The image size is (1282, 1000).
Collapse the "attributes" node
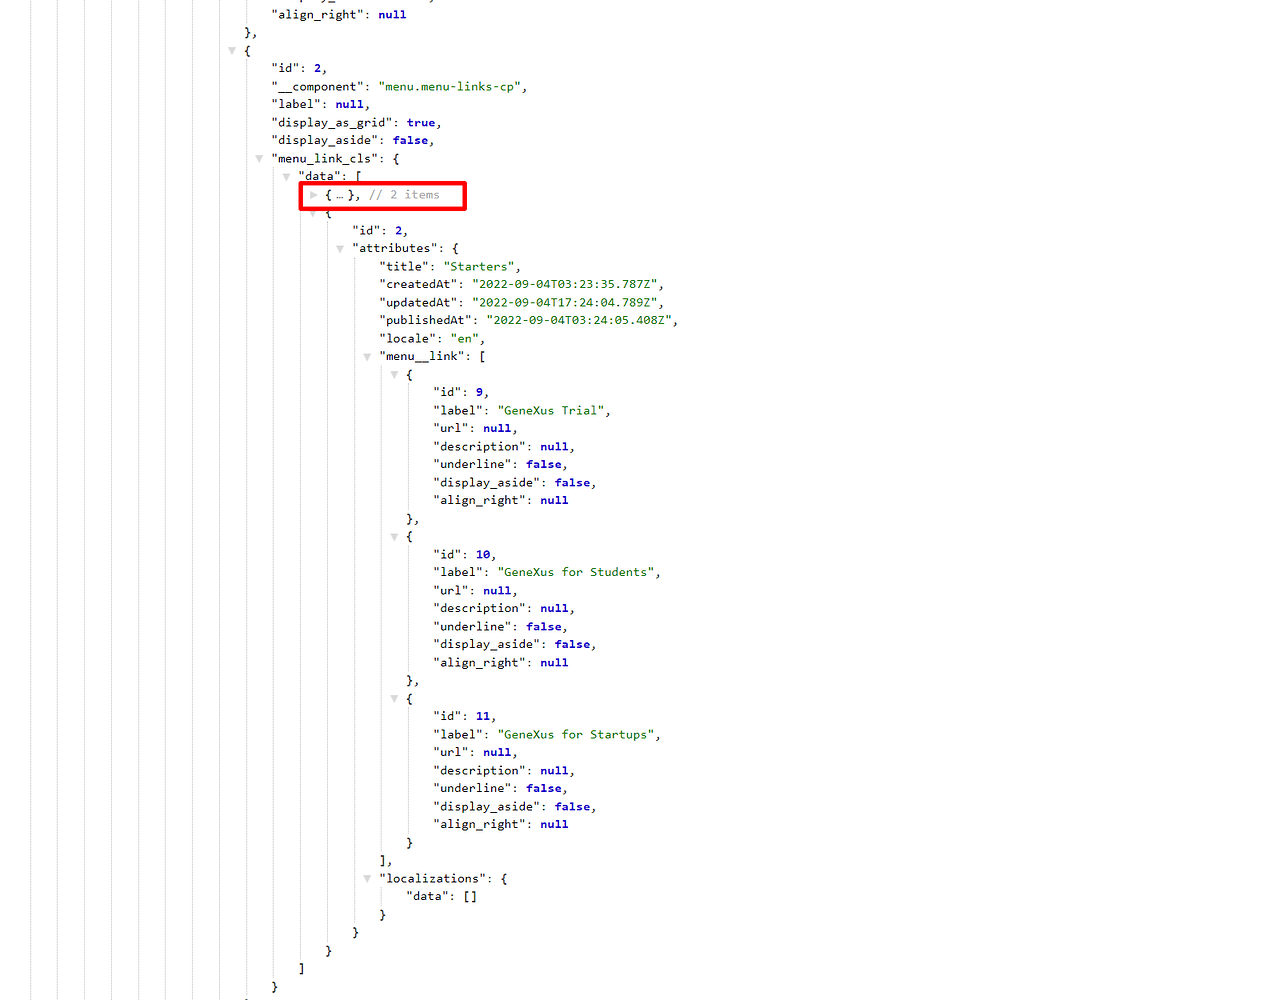(x=340, y=248)
